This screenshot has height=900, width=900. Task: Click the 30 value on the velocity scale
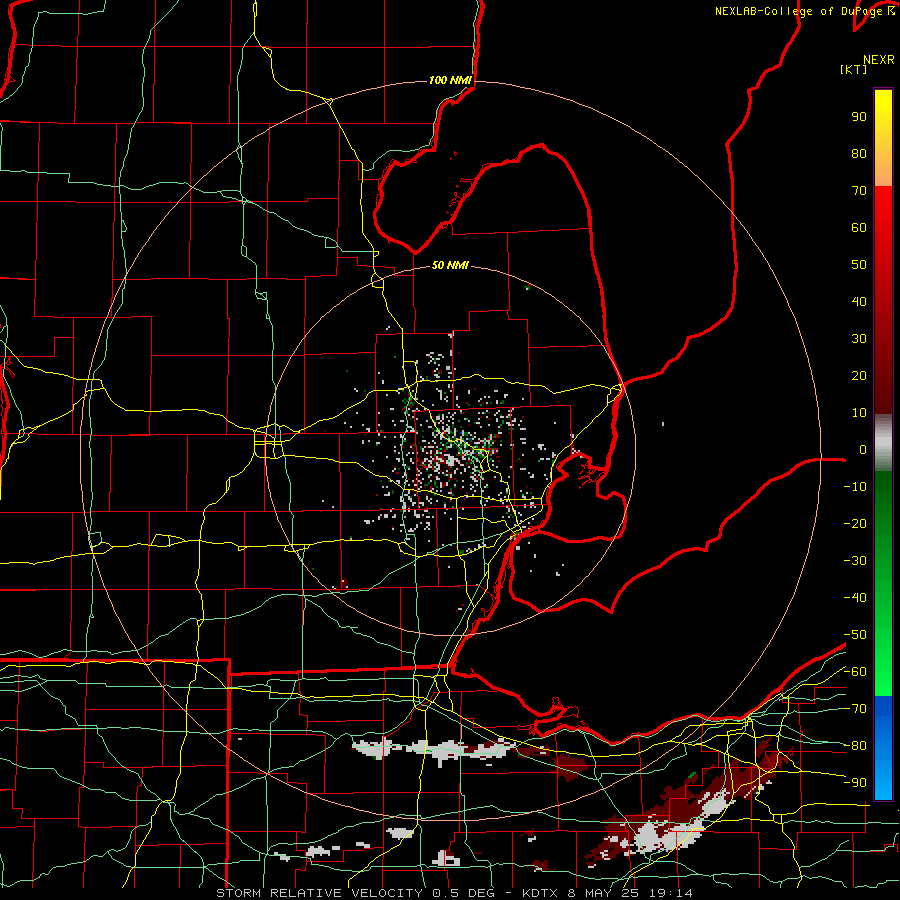pyautogui.click(x=859, y=339)
